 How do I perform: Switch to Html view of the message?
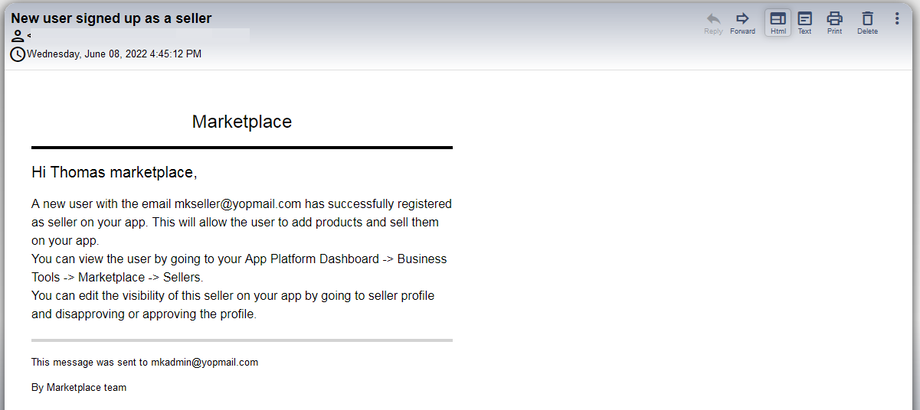(778, 19)
